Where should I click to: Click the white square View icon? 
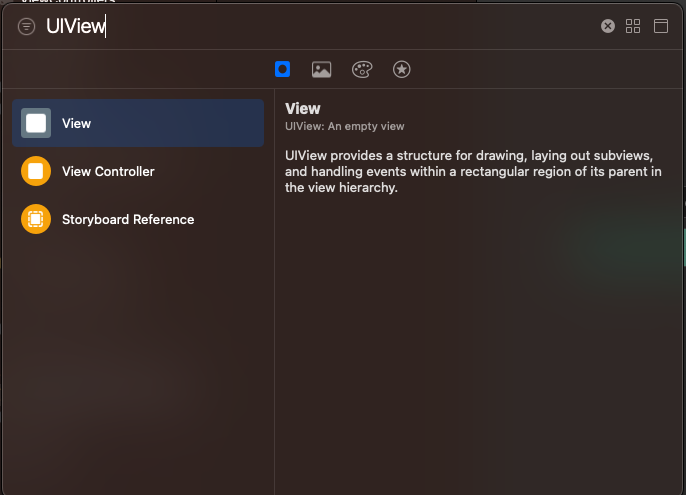coord(36,123)
